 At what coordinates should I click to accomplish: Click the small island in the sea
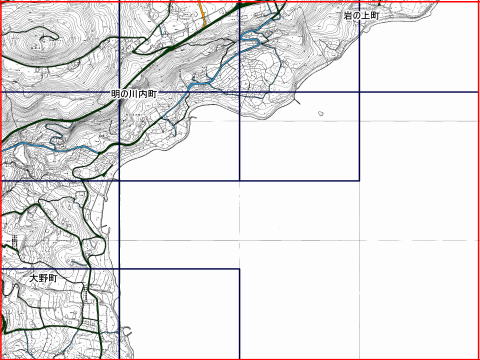321,113
